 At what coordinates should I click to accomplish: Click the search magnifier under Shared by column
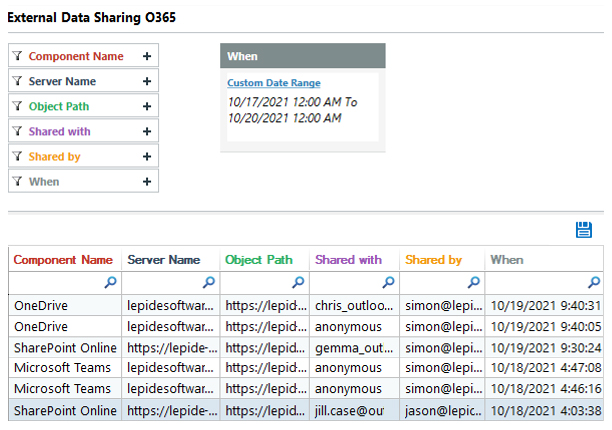[x=474, y=282]
